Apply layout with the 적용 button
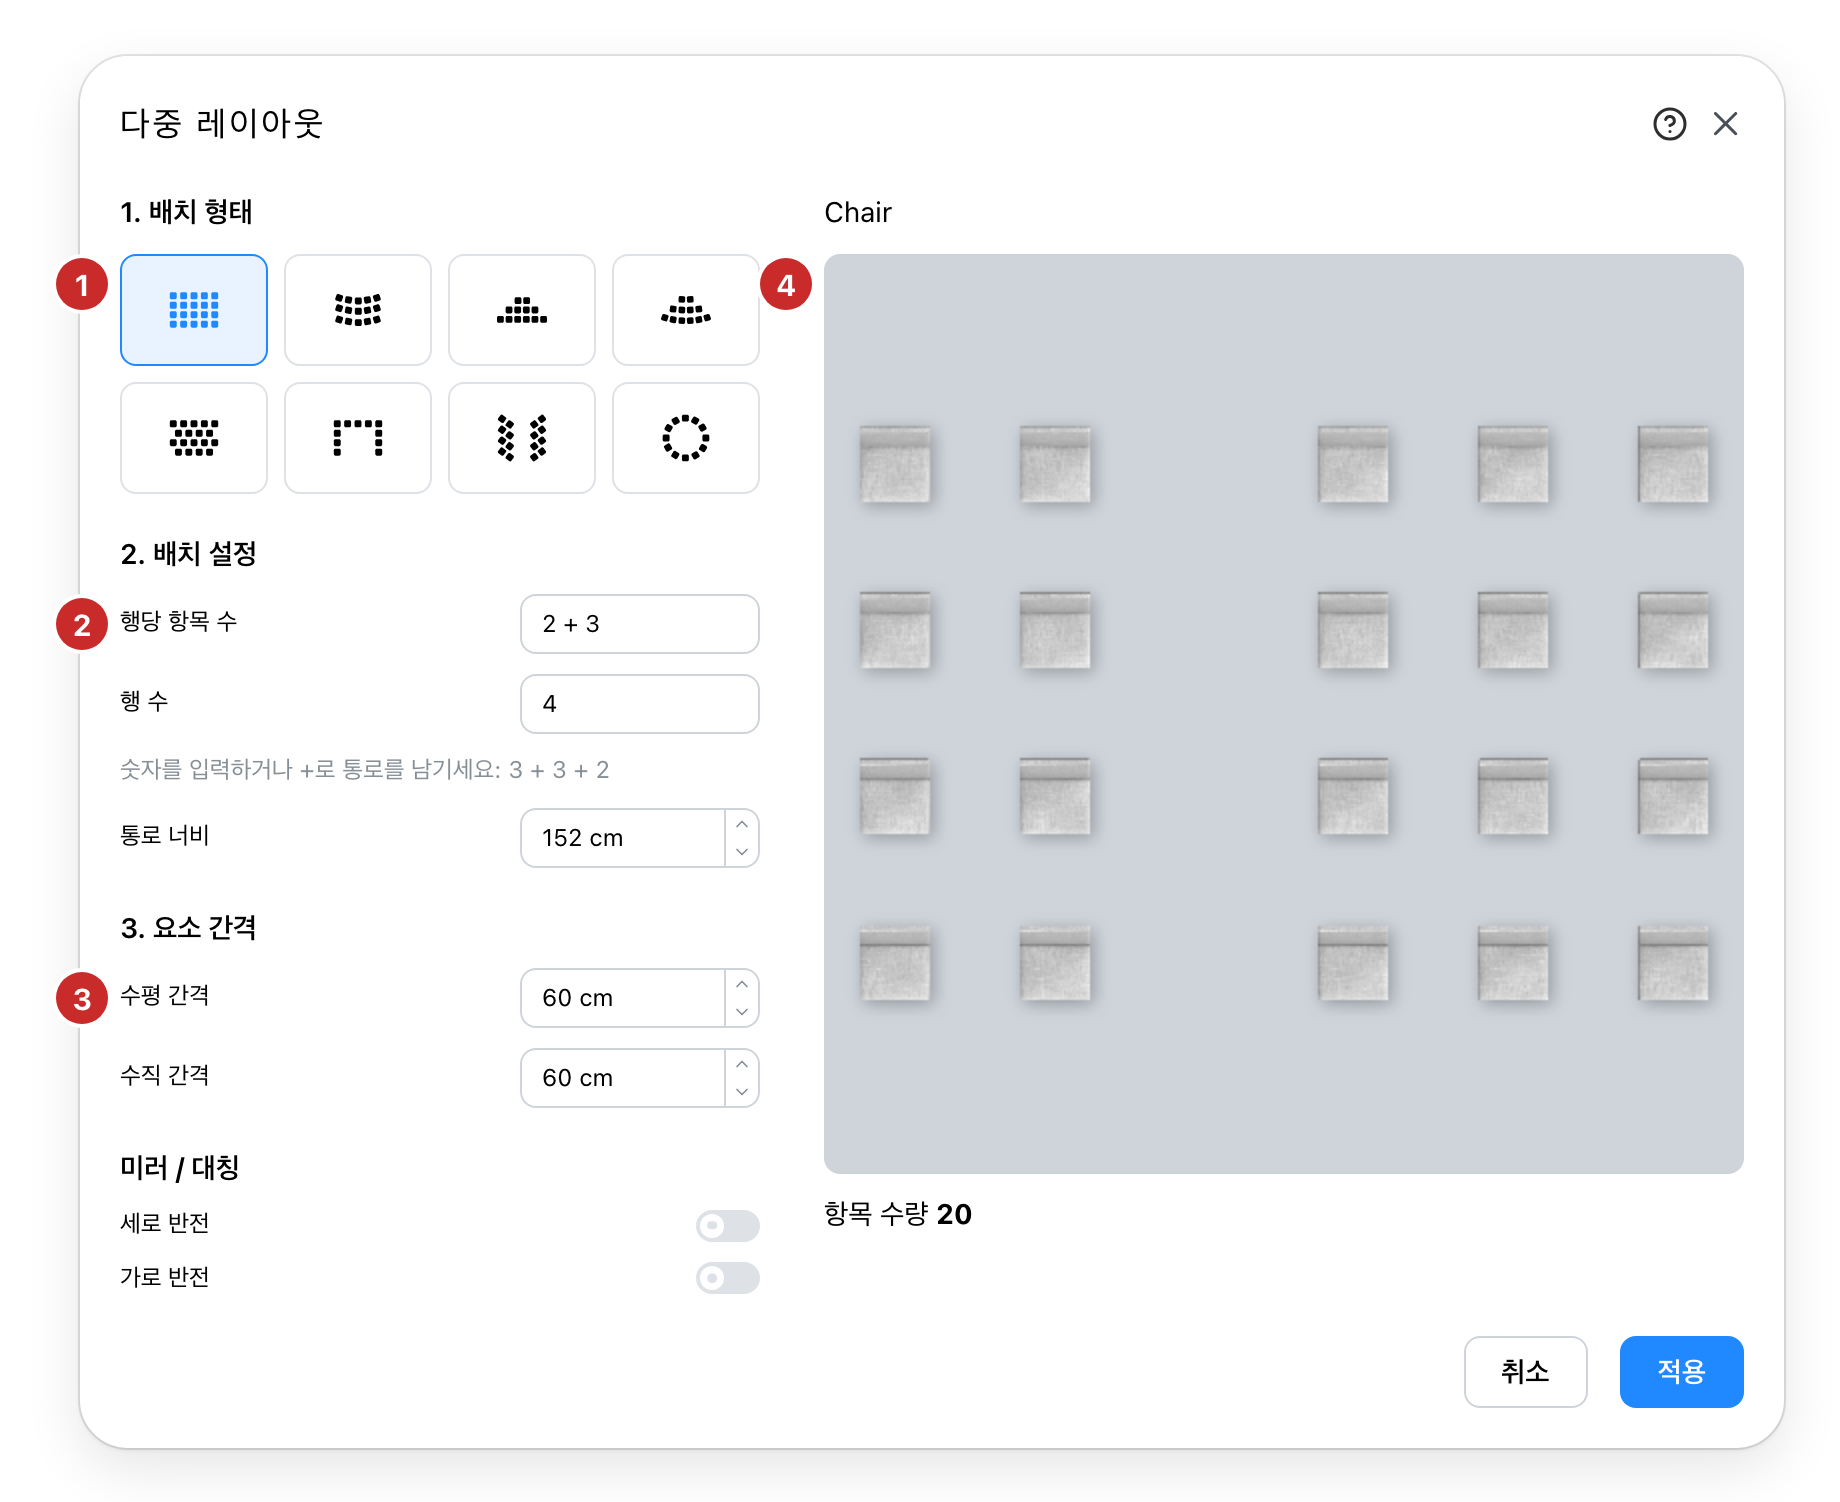 [x=1681, y=1371]
